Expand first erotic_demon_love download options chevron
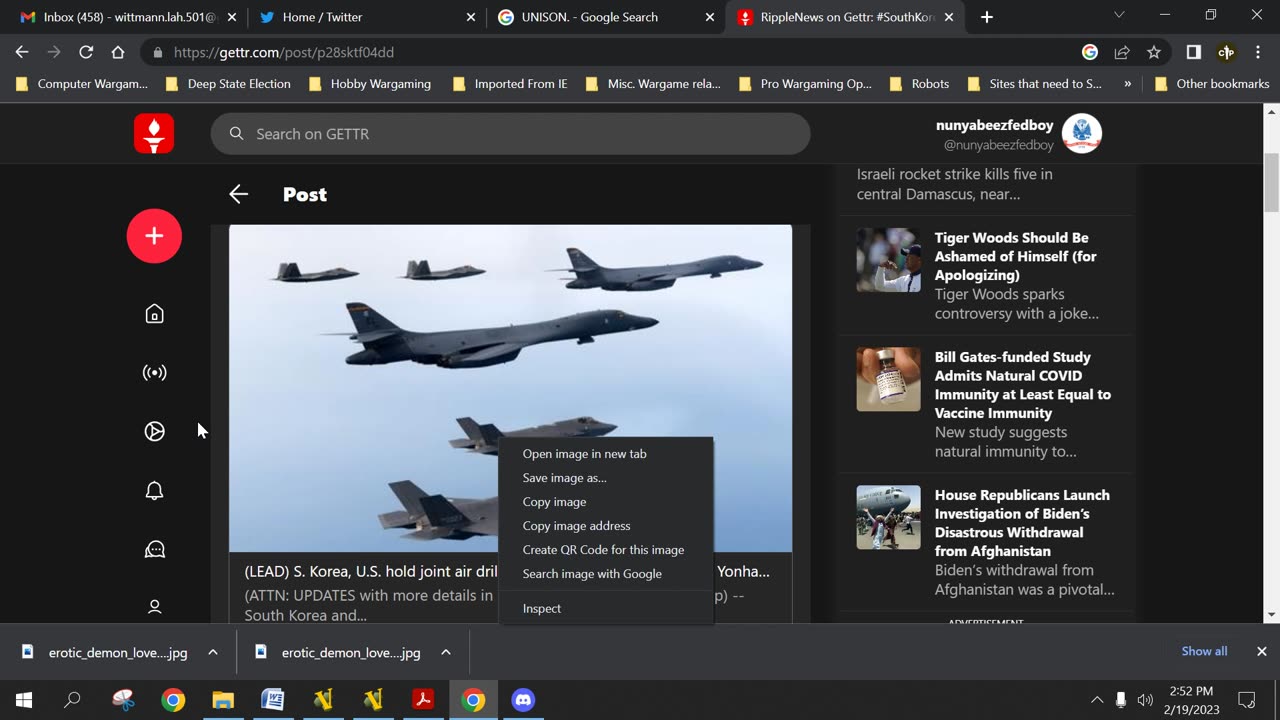Screen dimensions: 1280x720 pyautogui.click(x=213, y=652)
